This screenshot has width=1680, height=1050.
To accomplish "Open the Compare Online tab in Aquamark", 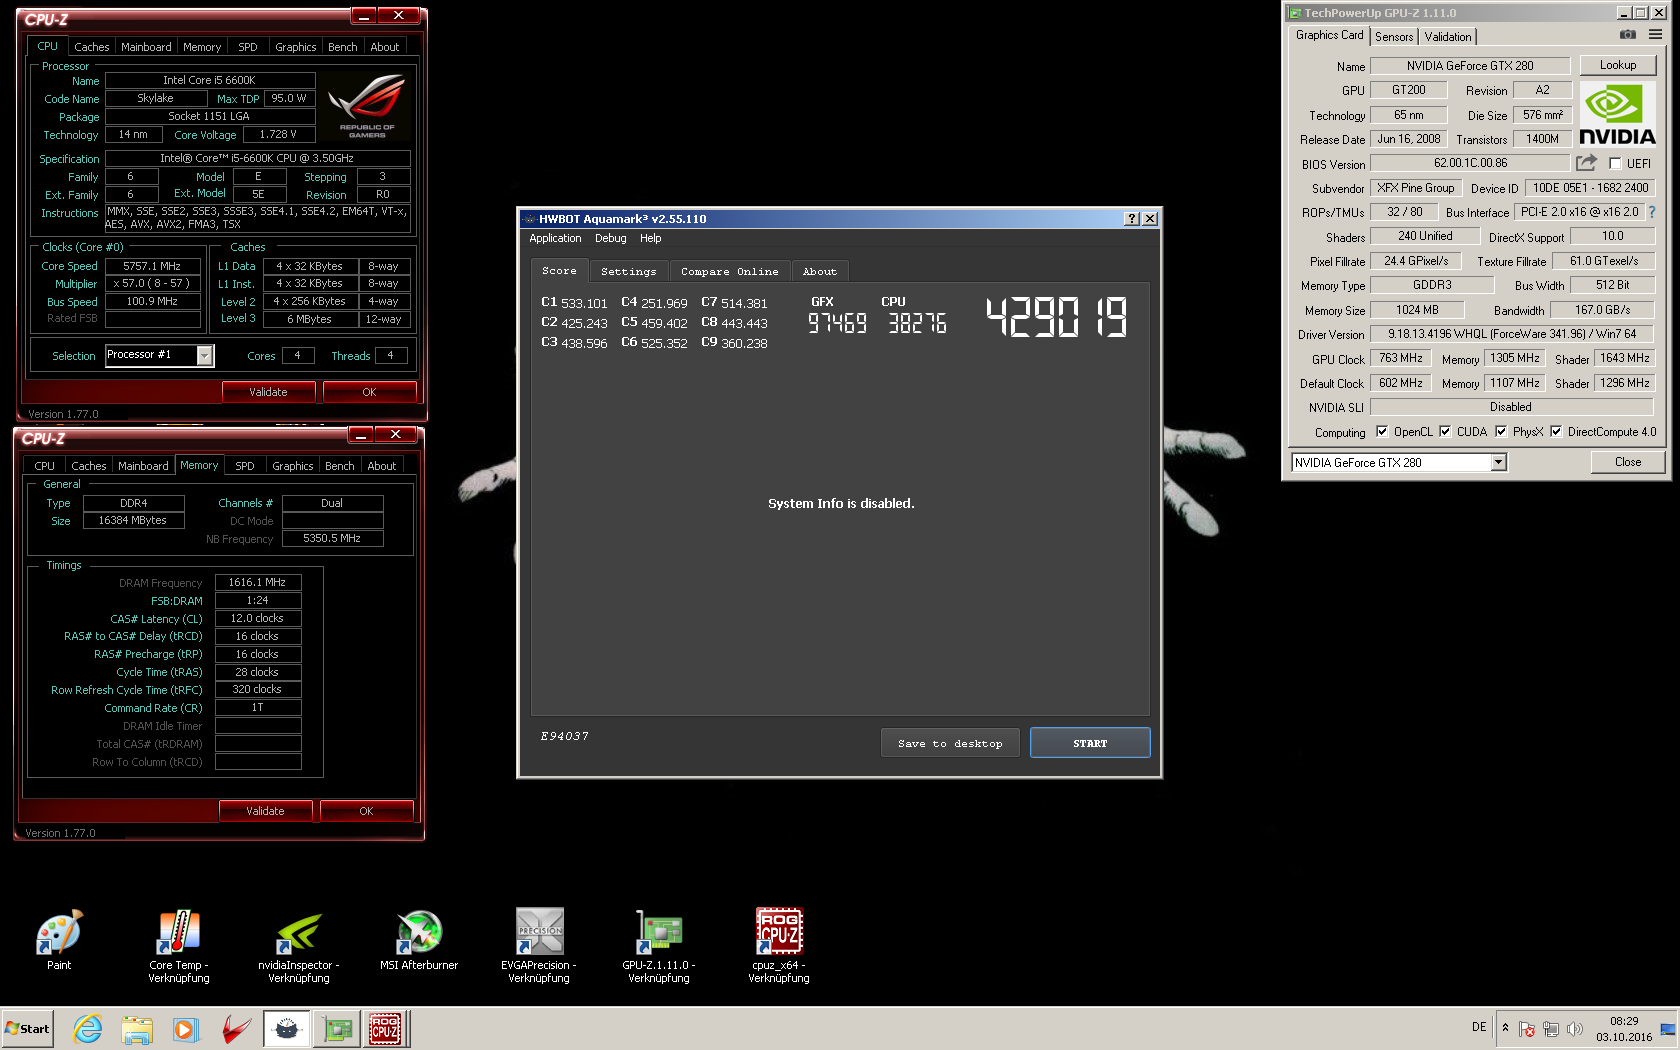I will pyautogui.click(x=730, y=272).
